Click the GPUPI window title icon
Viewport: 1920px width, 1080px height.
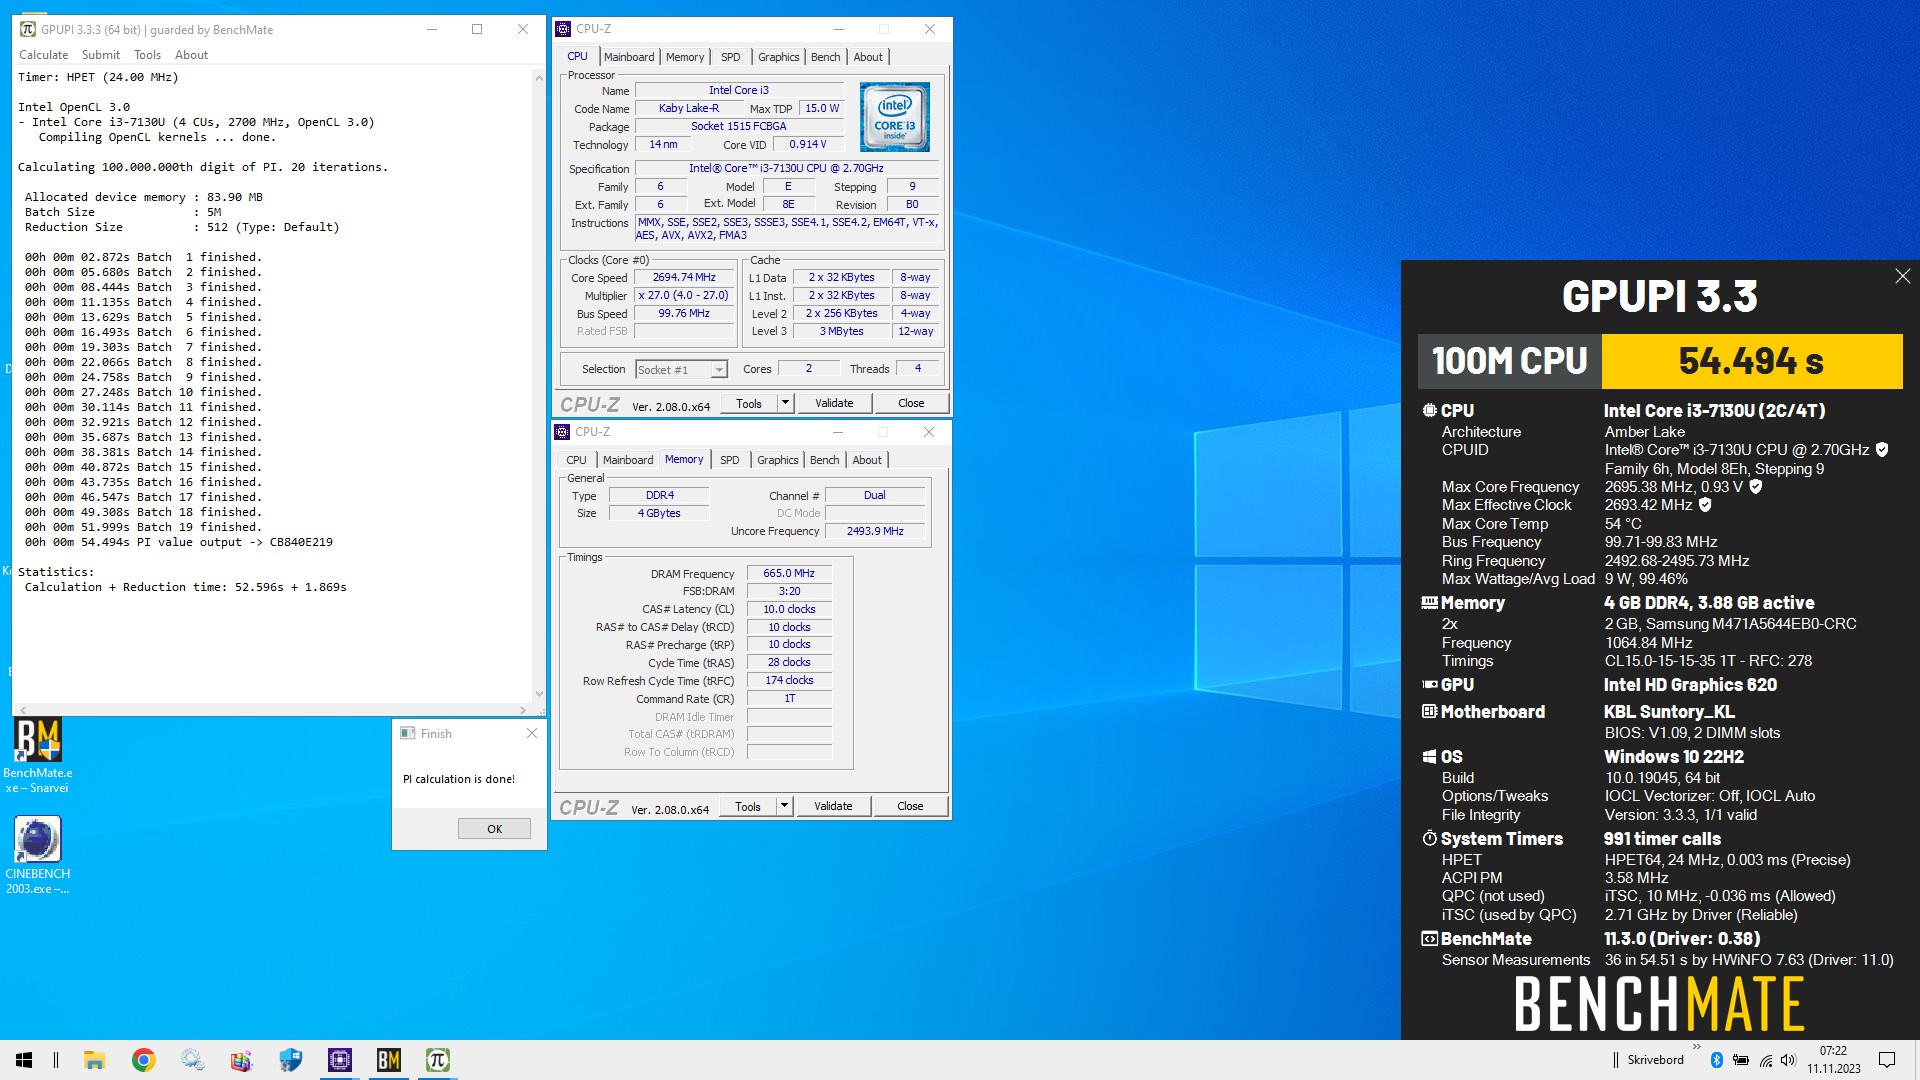[x=27, y=29]
